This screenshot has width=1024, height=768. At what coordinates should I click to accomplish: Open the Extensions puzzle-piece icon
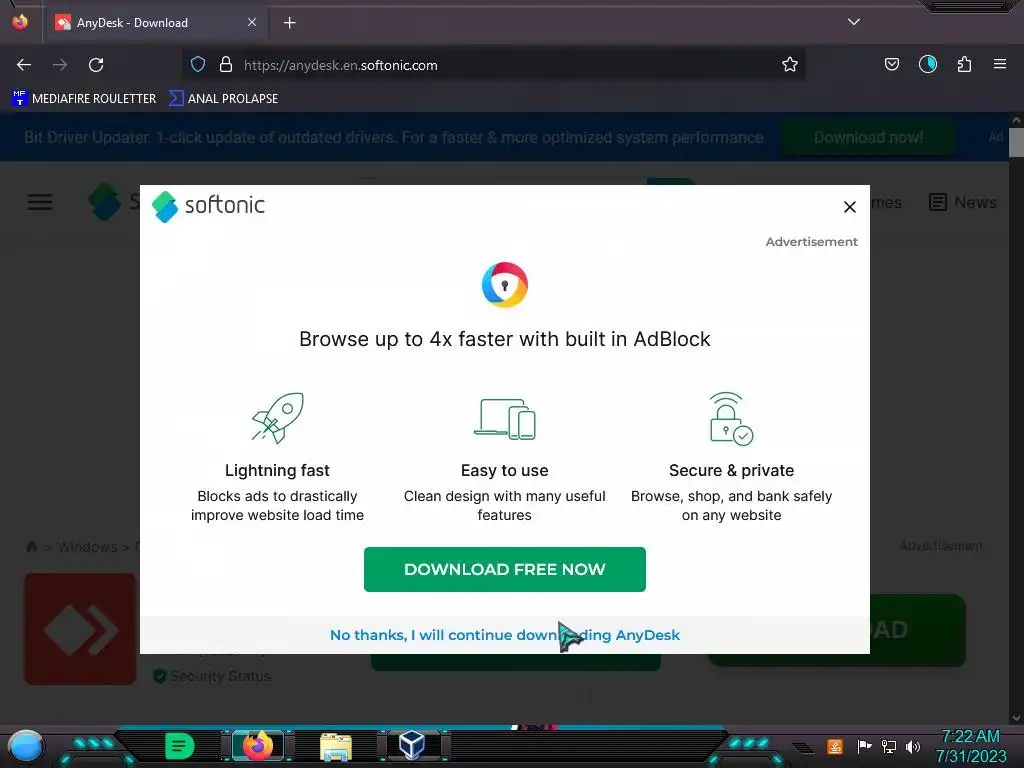964,64
